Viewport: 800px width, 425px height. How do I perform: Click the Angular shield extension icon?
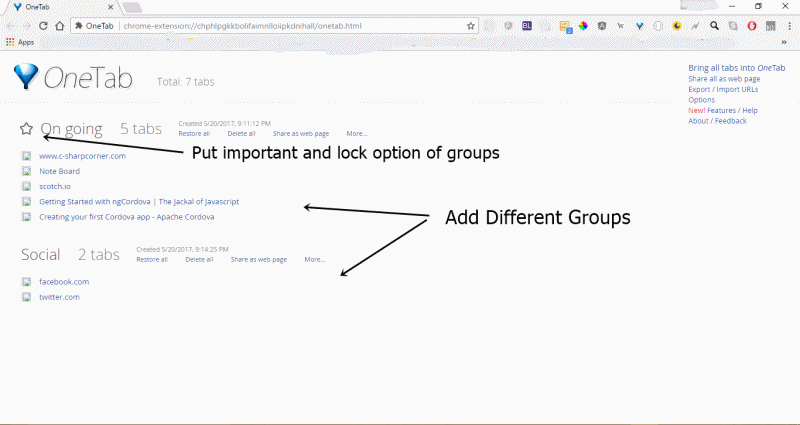coord(602,26)
